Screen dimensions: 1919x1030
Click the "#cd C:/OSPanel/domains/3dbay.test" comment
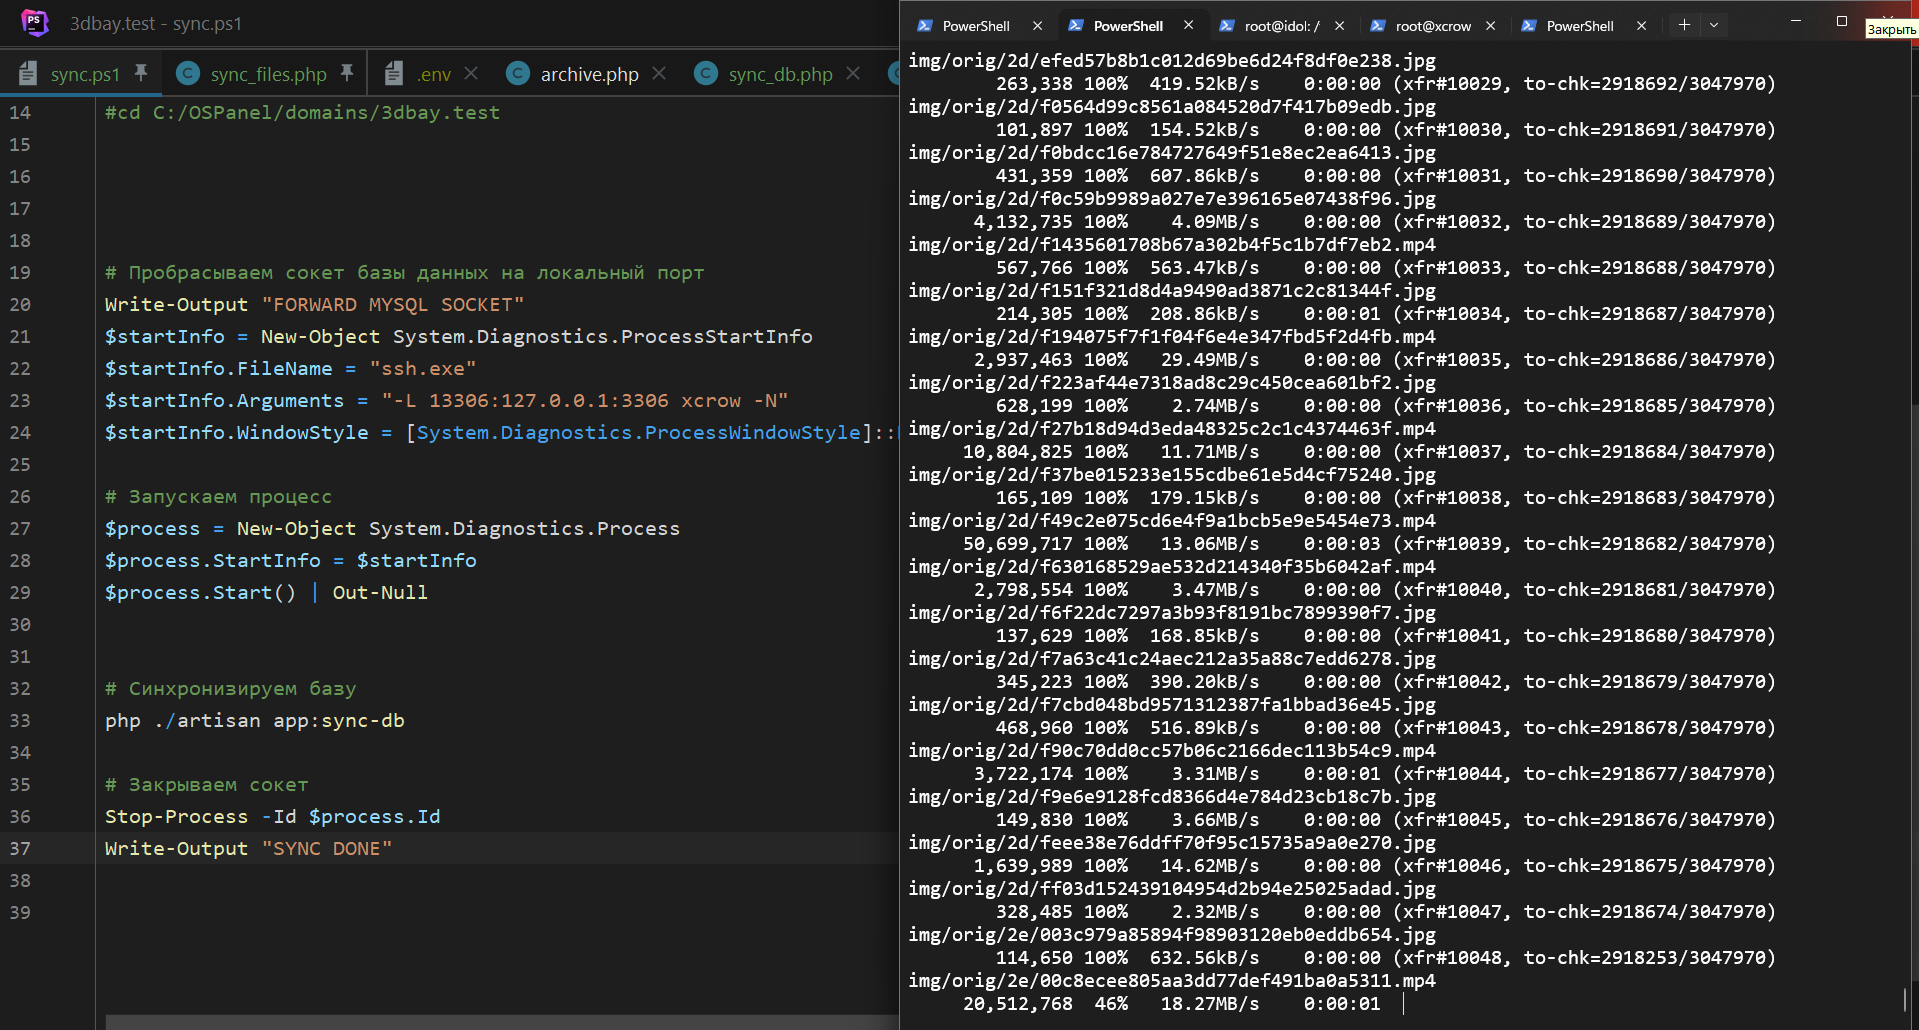[302, 112]
